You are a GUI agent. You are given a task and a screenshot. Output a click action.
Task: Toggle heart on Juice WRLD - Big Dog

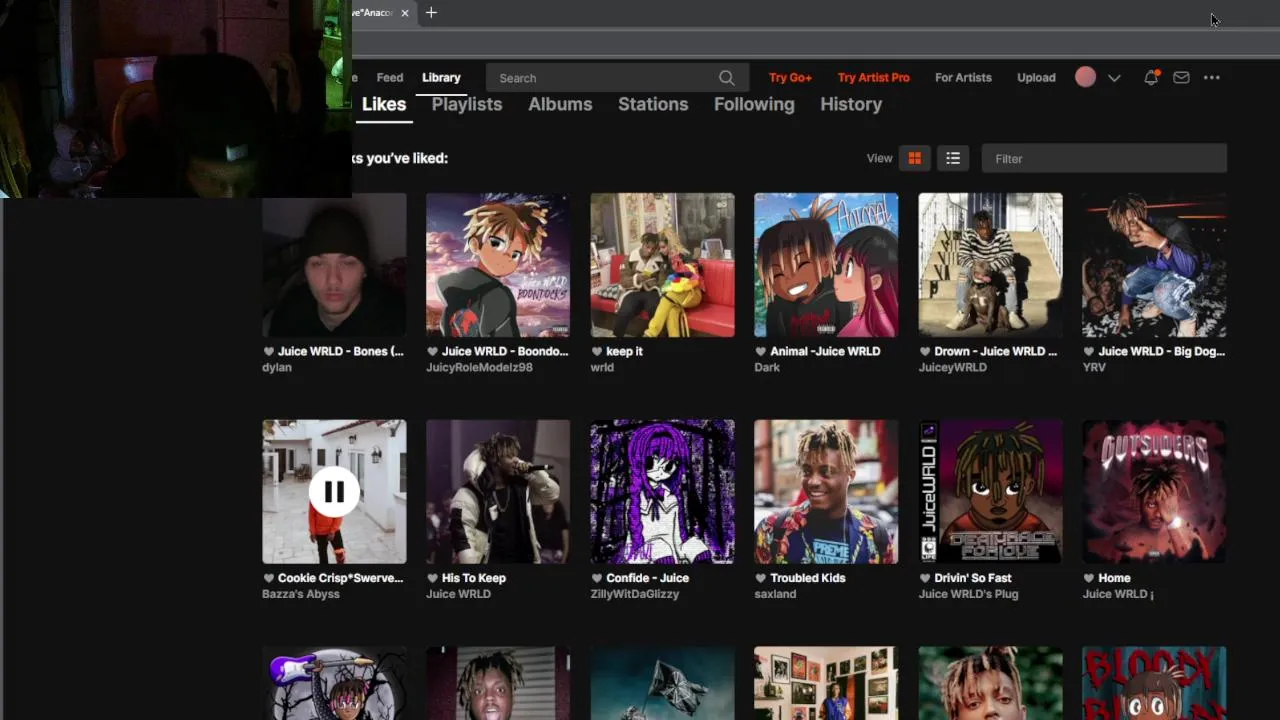[x=1088, y=351]
